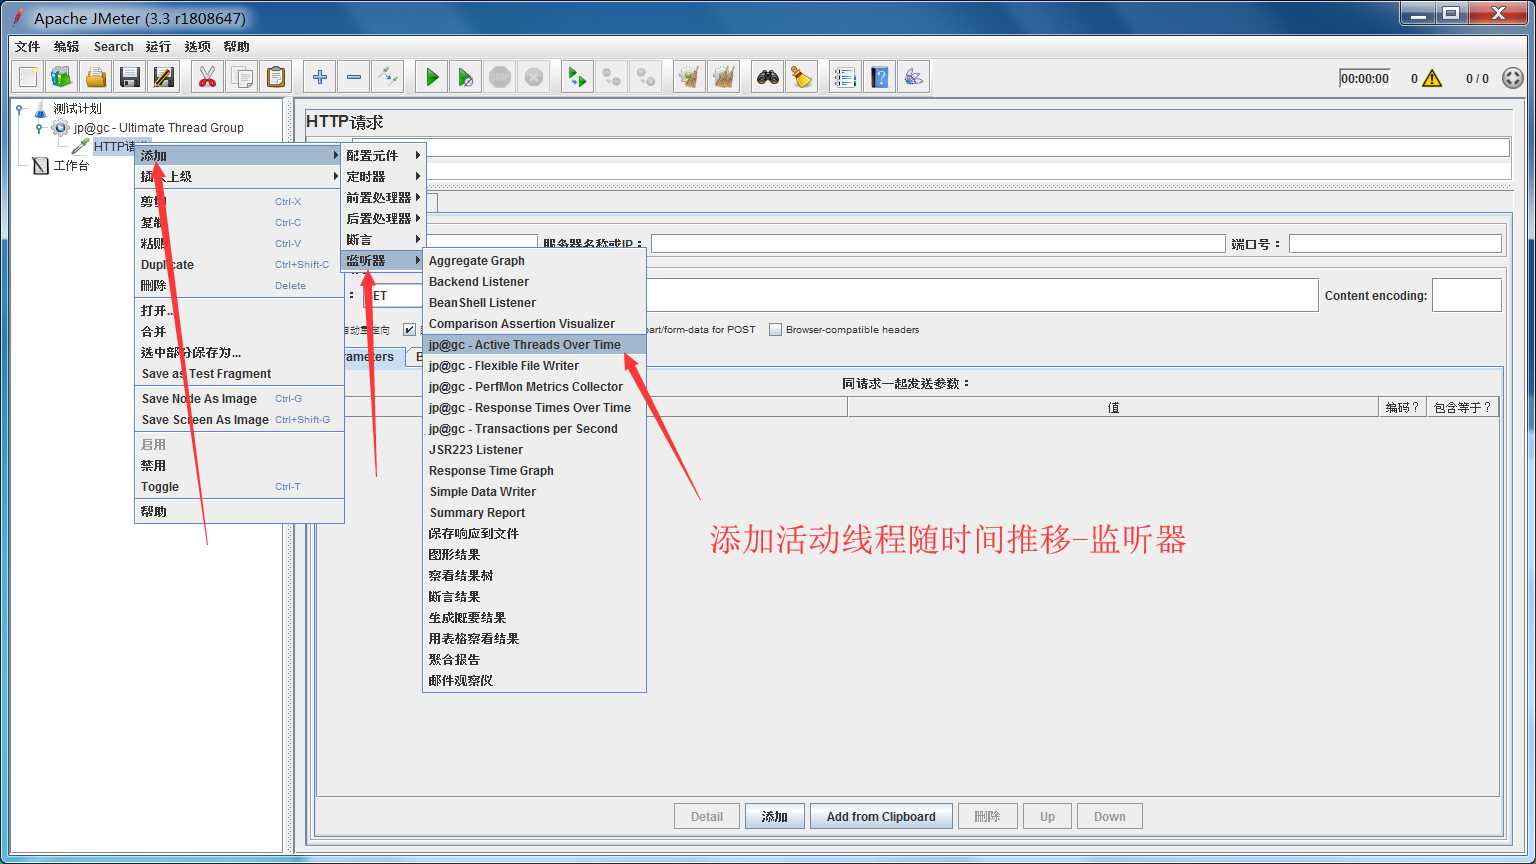Click the Expand All plus icon
The width and height of the screenshot is (1536, 864).
[320, 77]
